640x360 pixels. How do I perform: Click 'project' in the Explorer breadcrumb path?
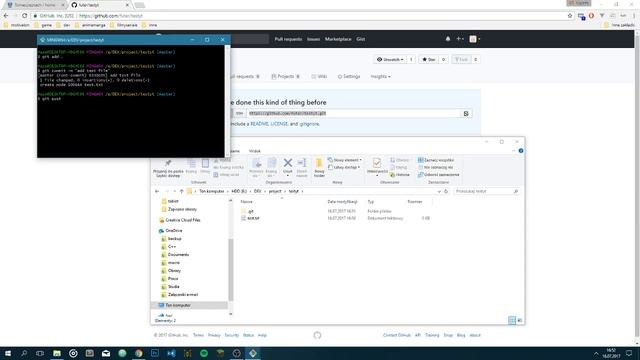click(275, 191)
